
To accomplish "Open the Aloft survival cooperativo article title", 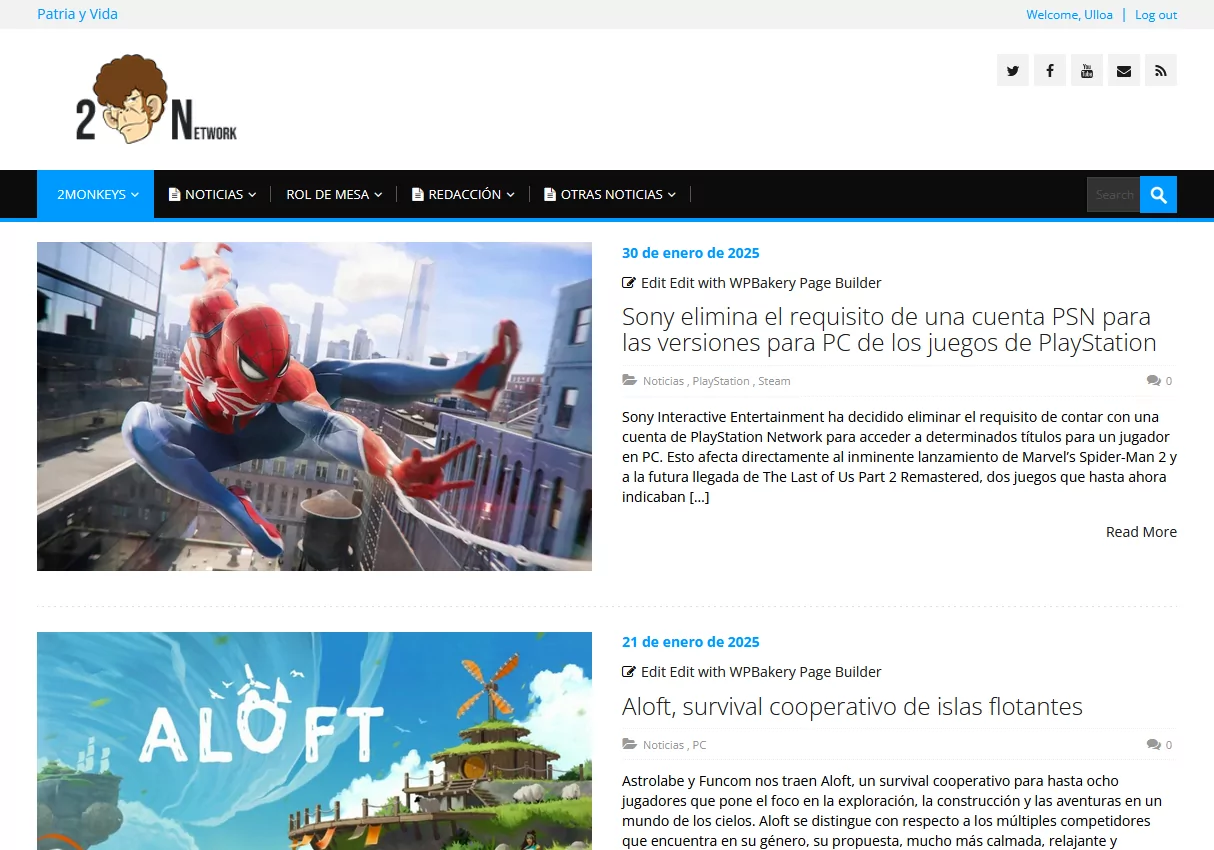I will pyautogui.click(x=852, y=707).
